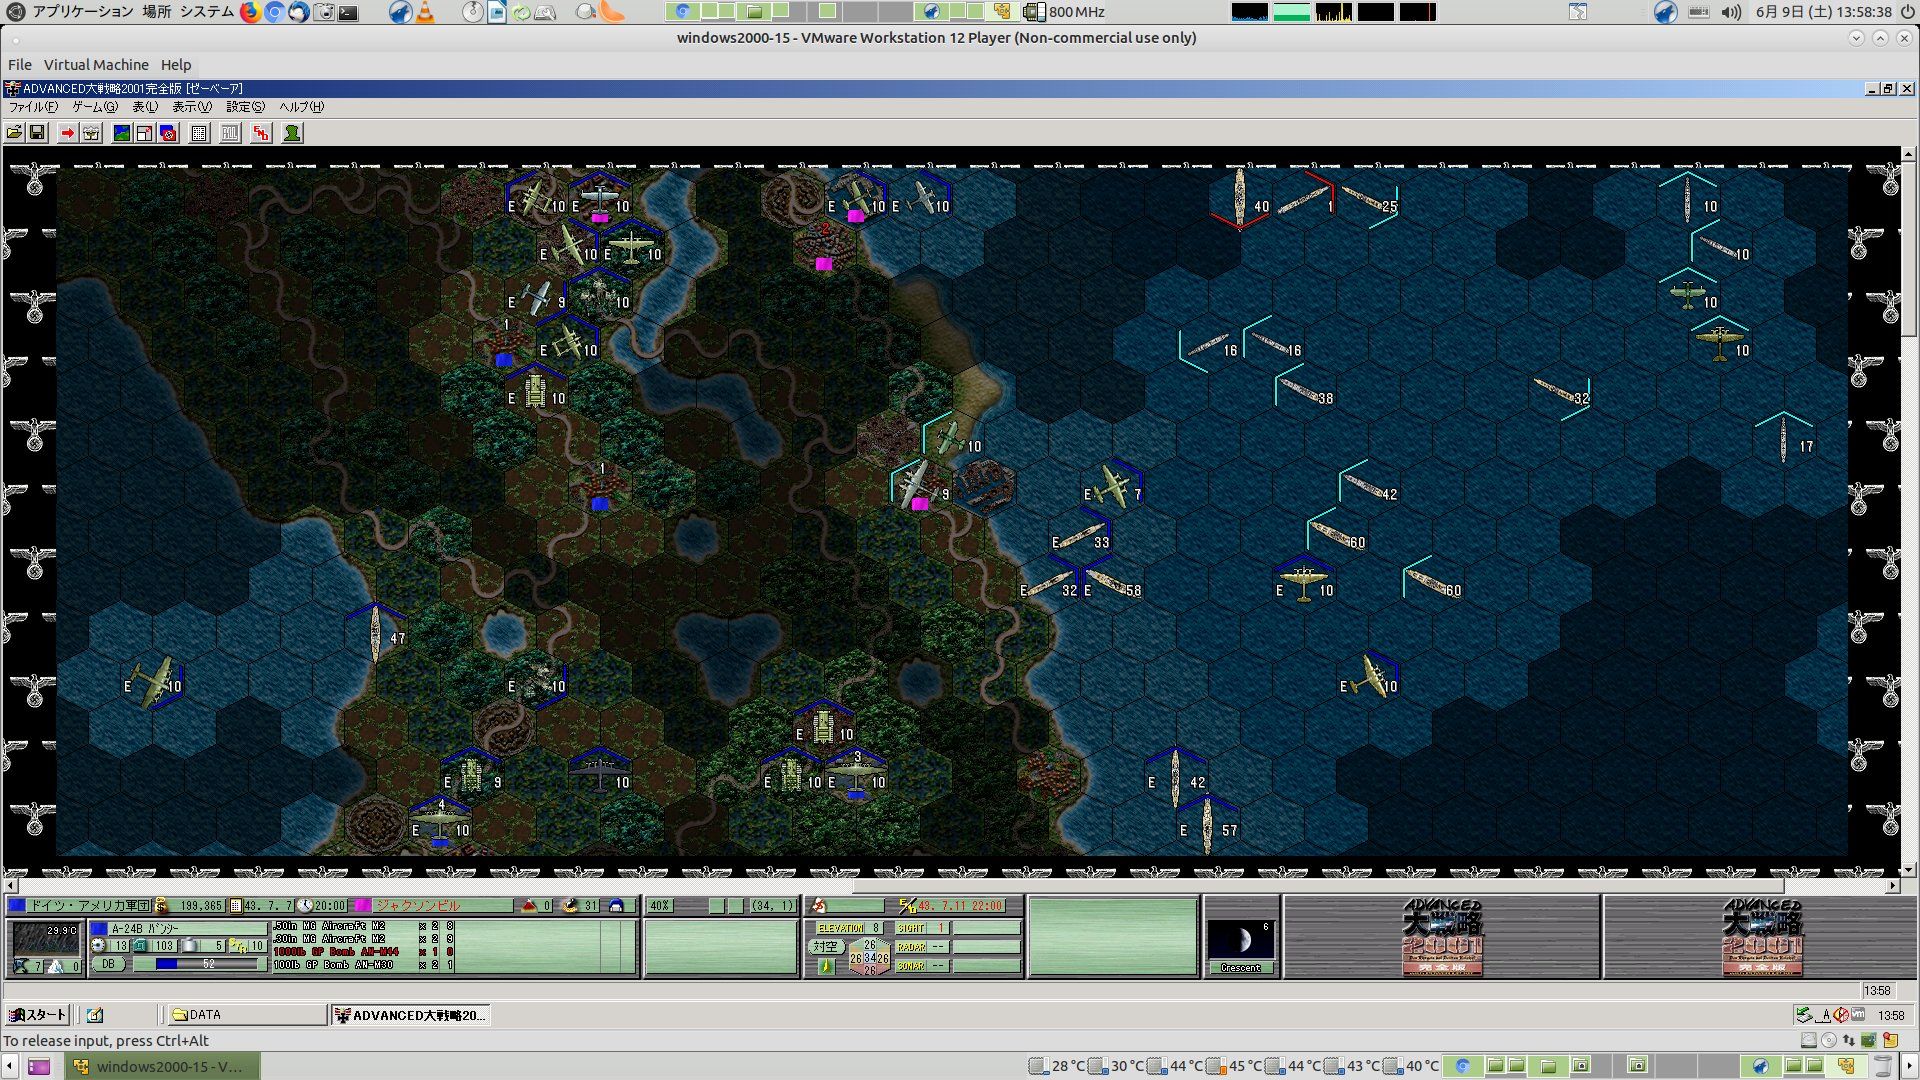Click the スタート start button
The image size is (1920, 1080).
pos(37,1015)
